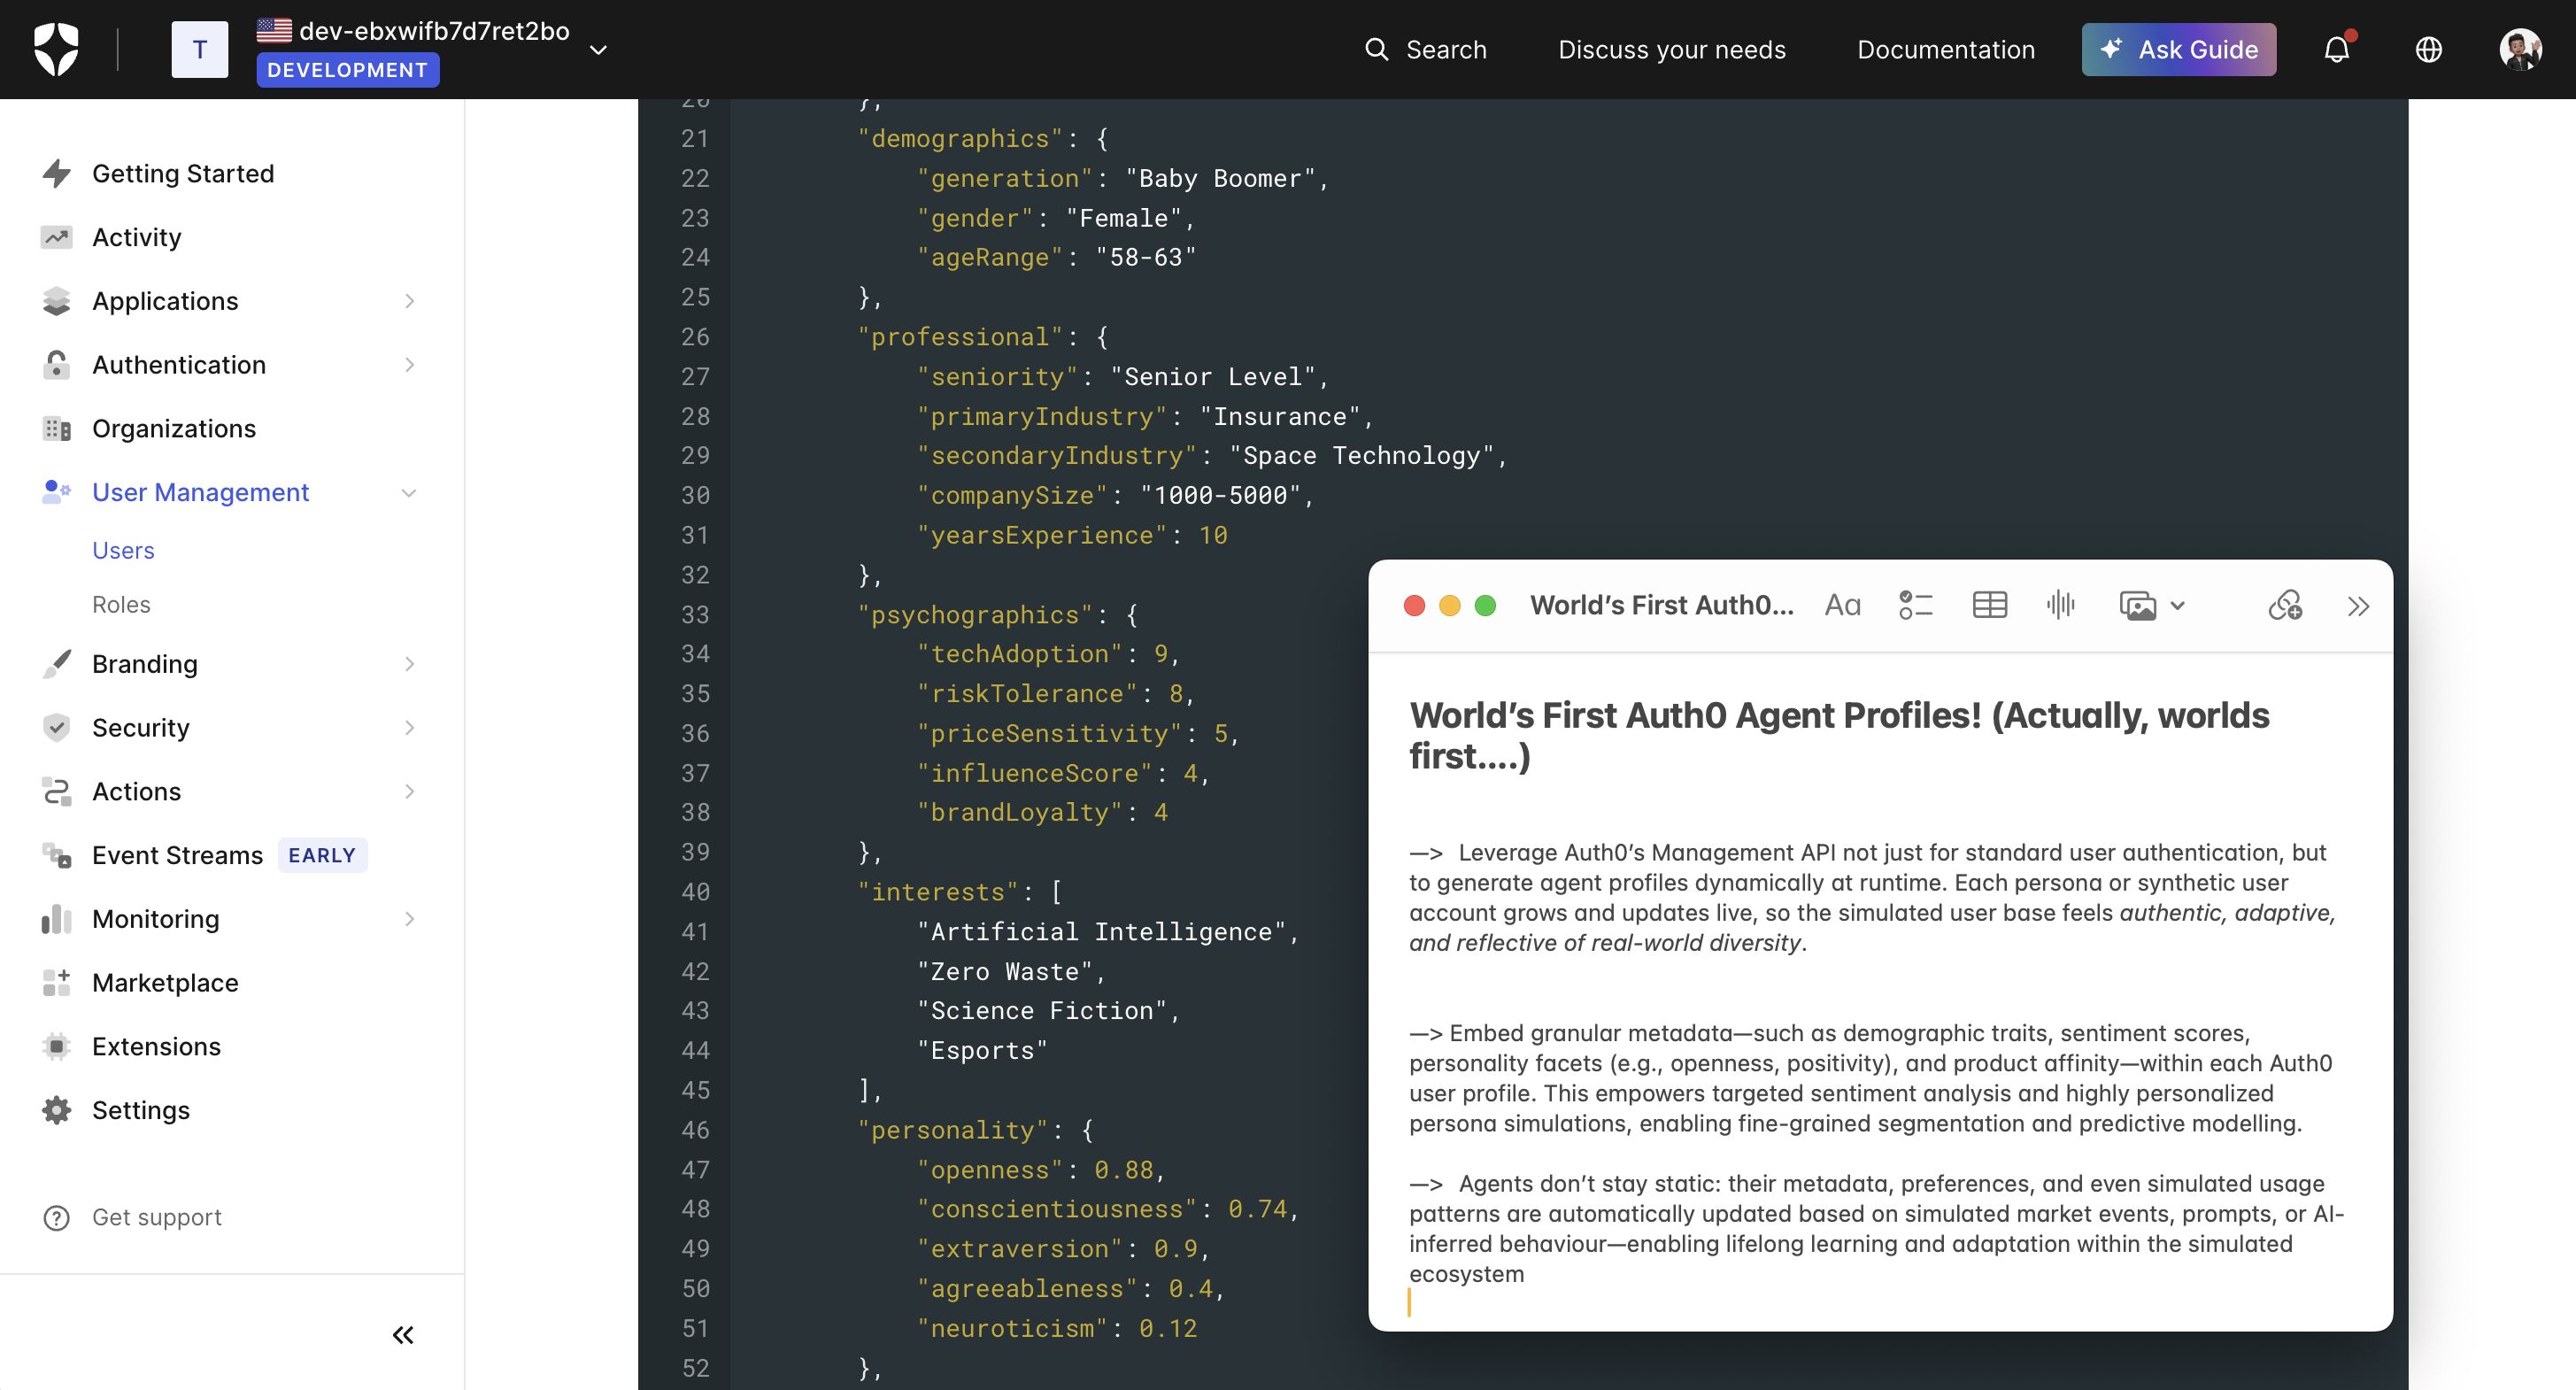2576x1390 pixels.
Task: Click the Ask Guide button
Action: (x=2178, y=49)
